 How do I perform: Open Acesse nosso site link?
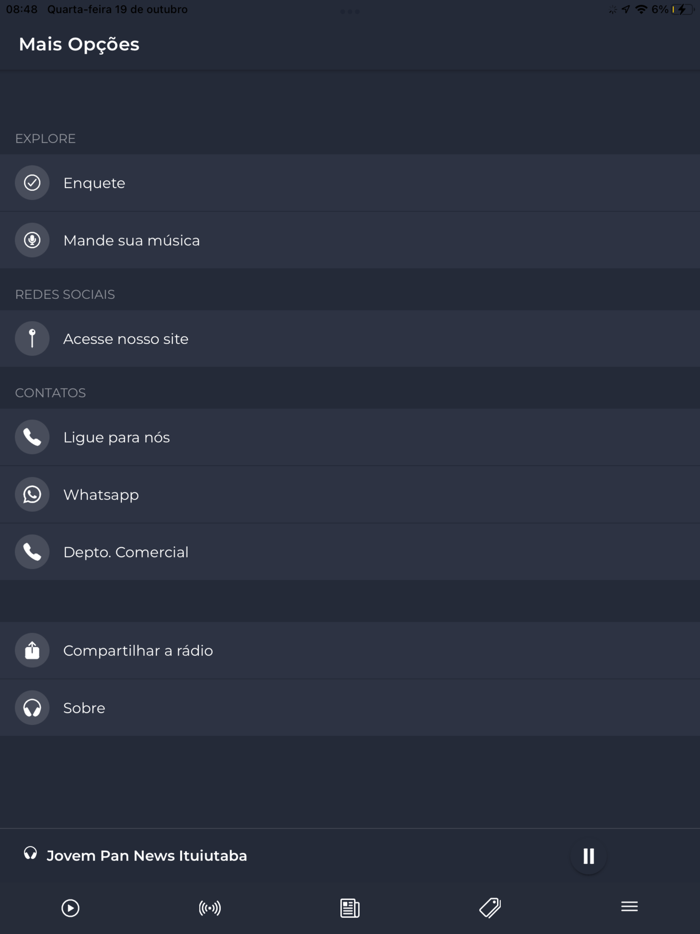(125, 339)
